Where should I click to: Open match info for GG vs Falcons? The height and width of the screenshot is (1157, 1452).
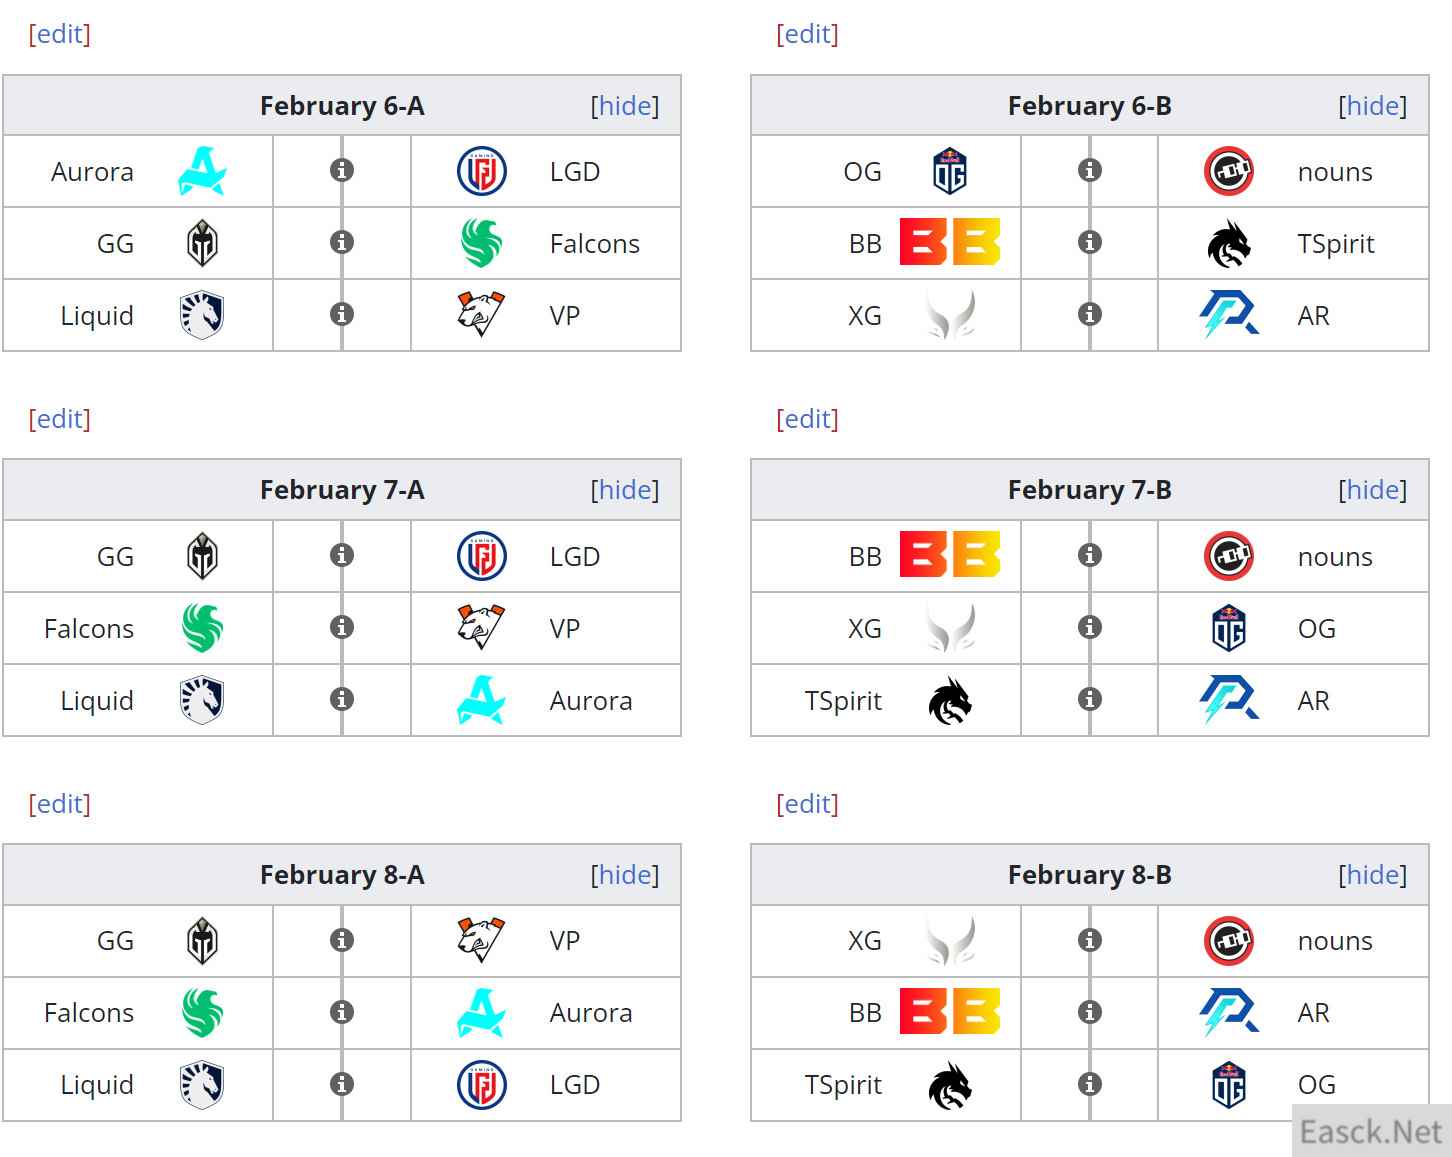(342, 243)
